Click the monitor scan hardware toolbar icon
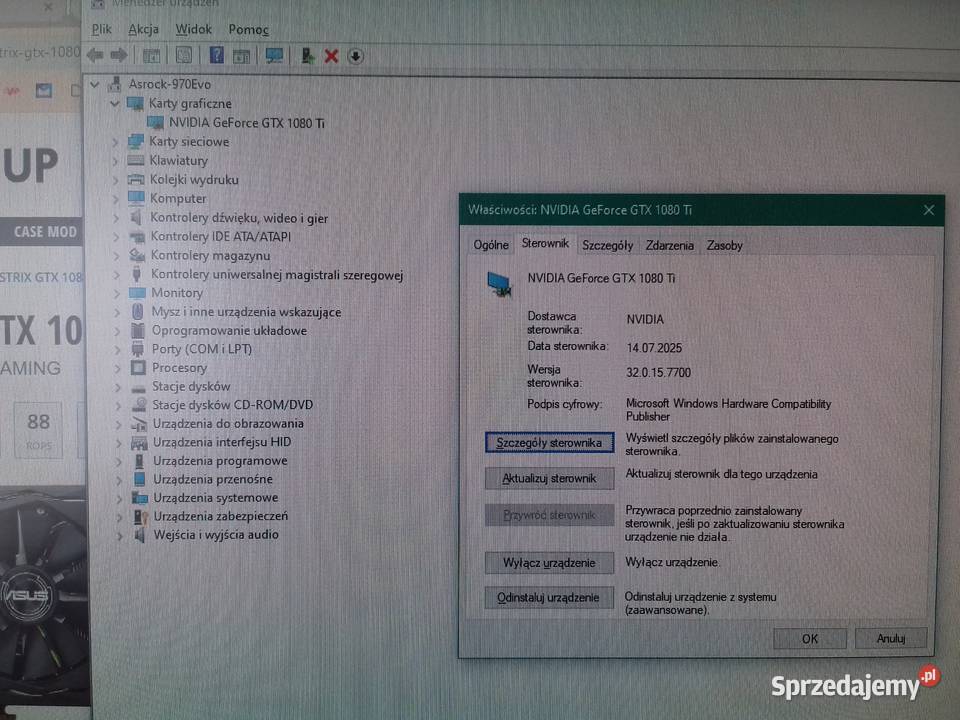This screenshot has width=960, height=720. [x=274, y=56]
